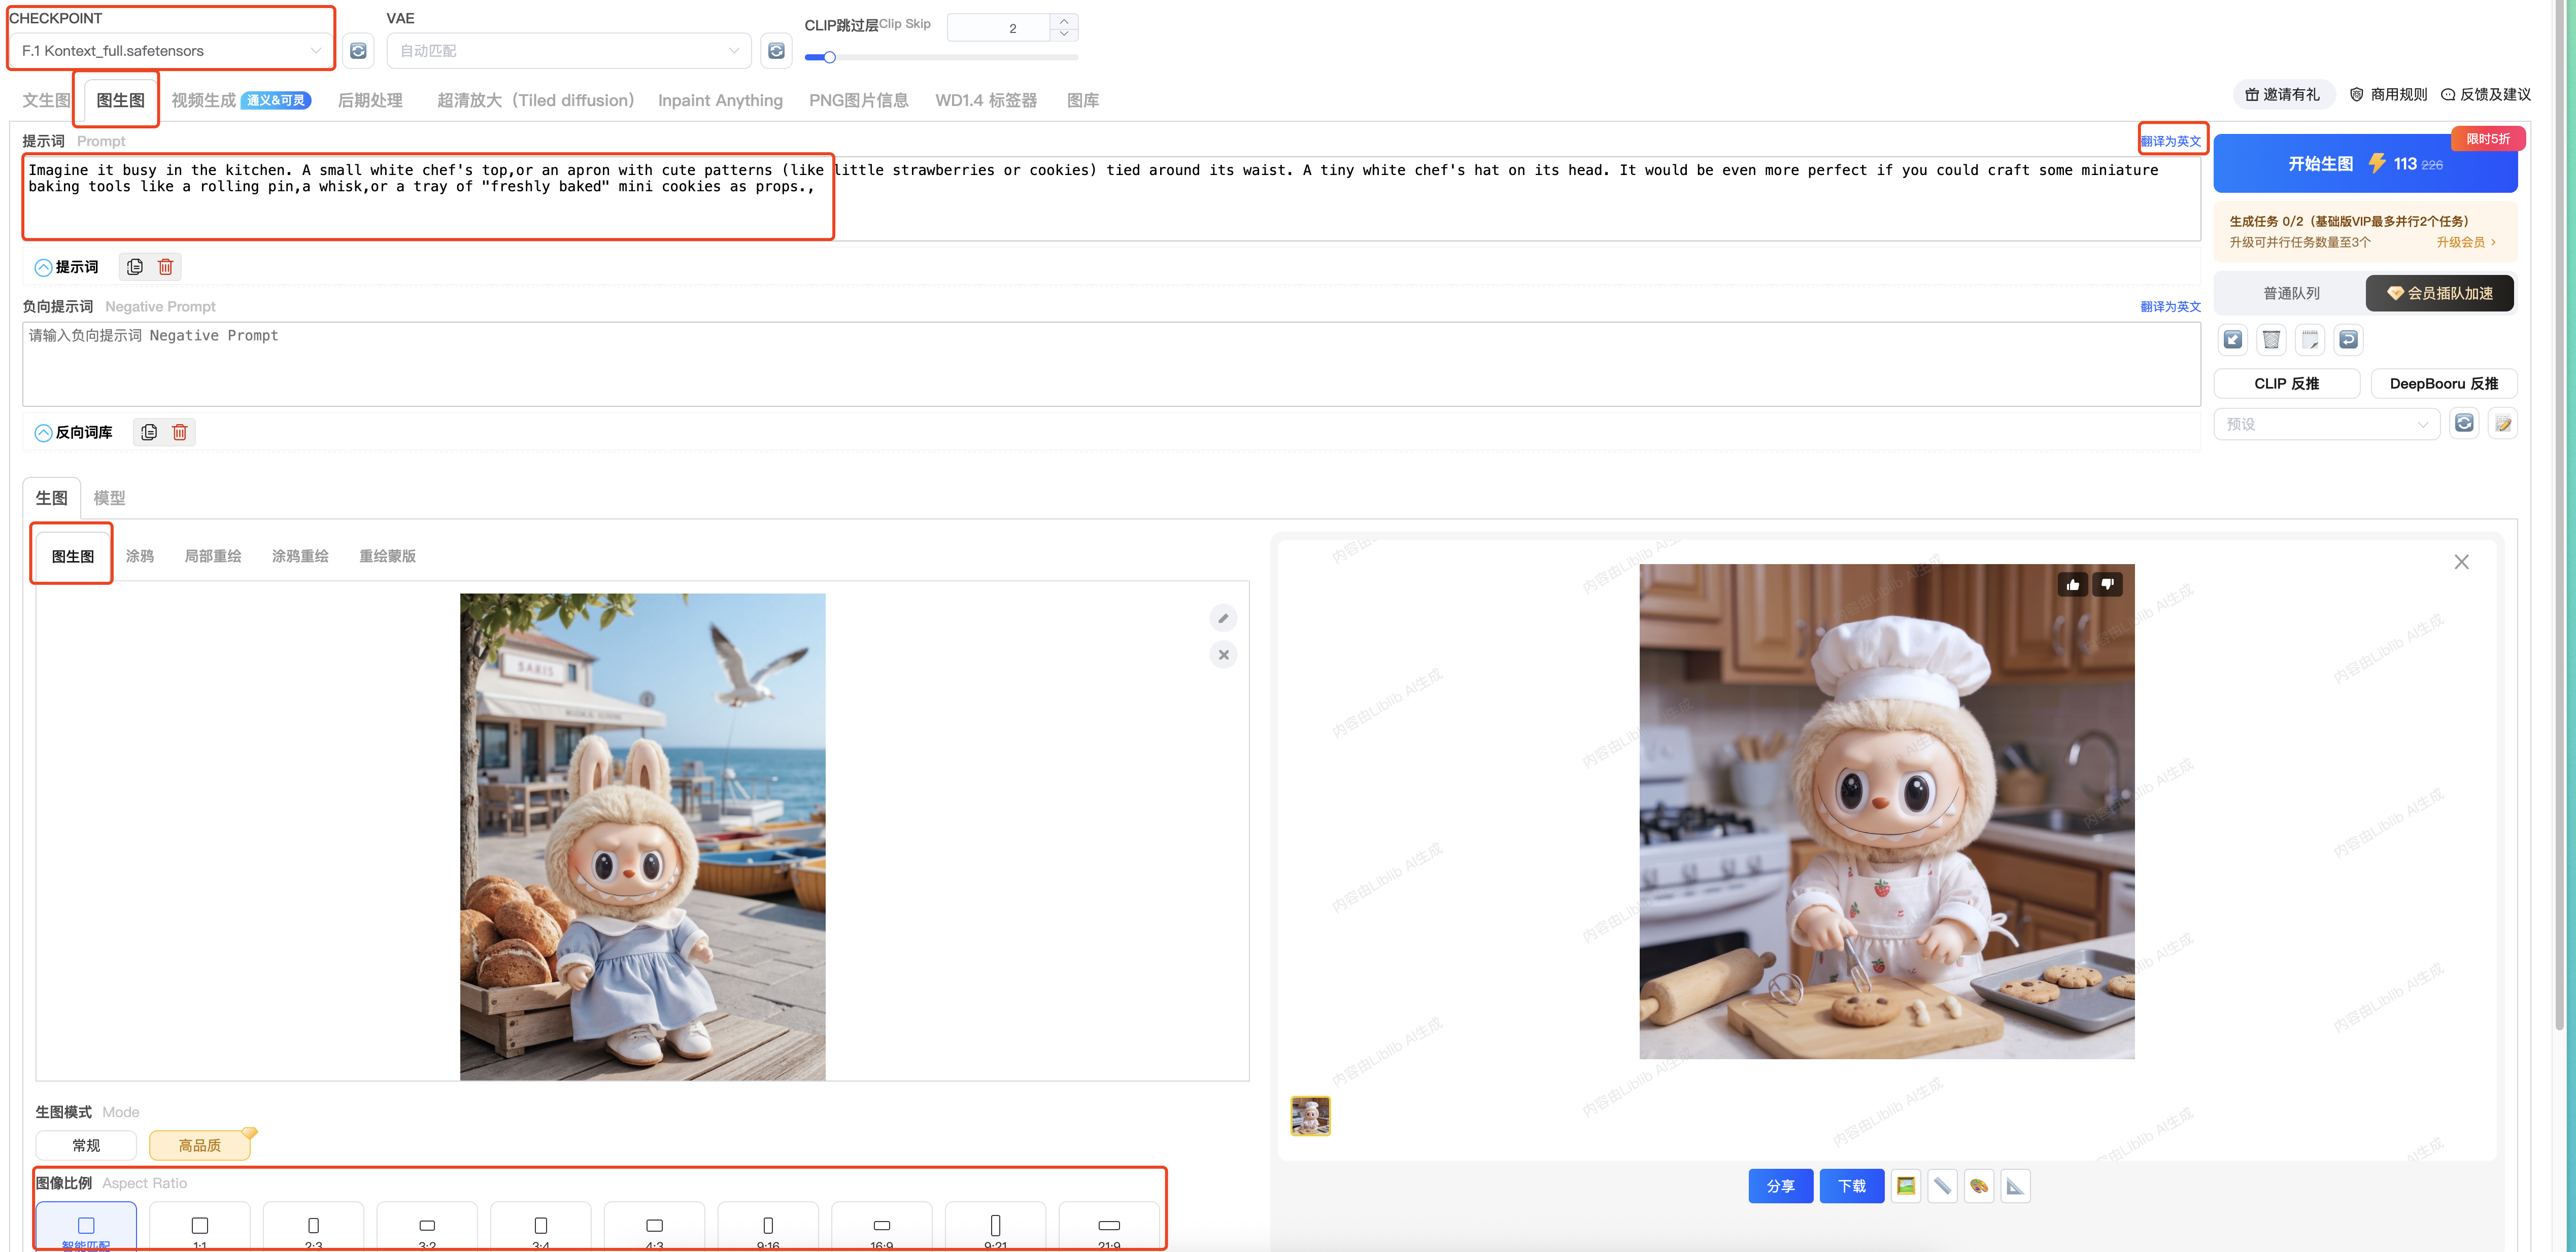2576x1252 pixels.
Task: Click the generated result thumbnail below the preview
Action: 1310,1116
